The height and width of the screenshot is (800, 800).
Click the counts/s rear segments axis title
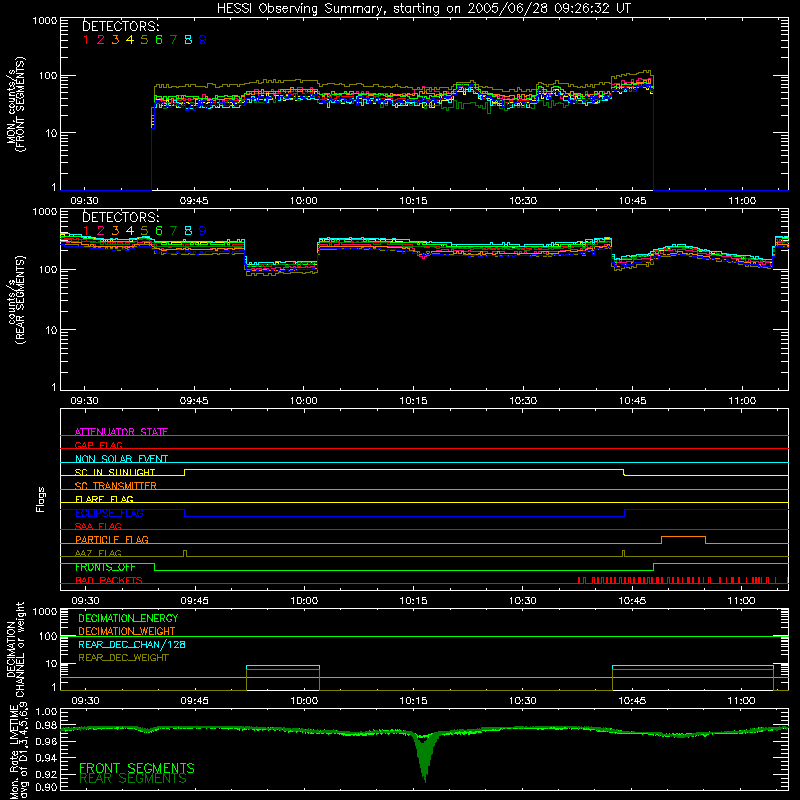coord(16,301)
